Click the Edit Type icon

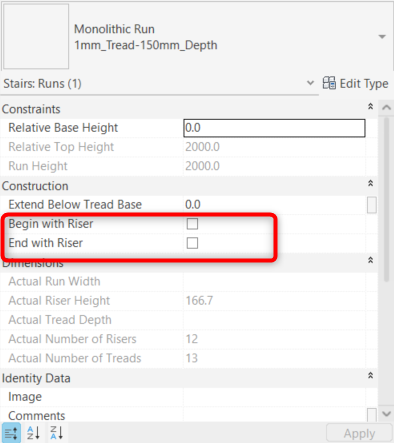tap(329, 83)
